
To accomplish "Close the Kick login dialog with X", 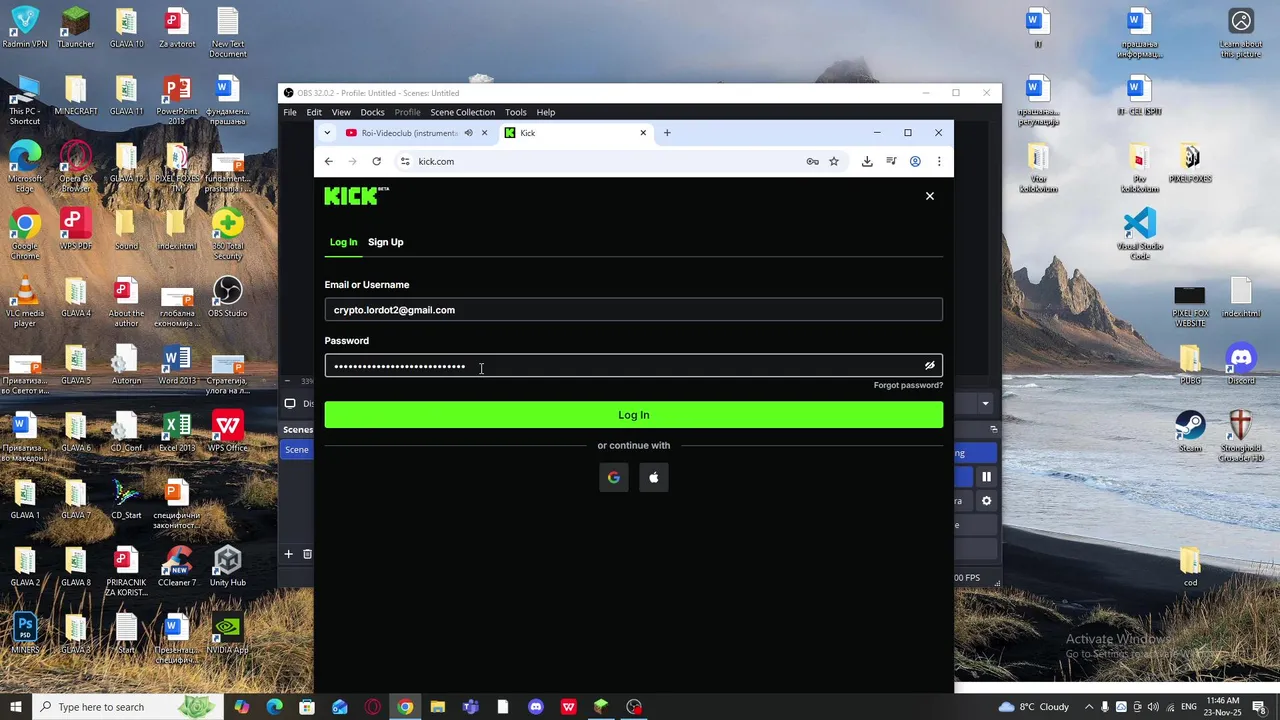I will (930, 196).
